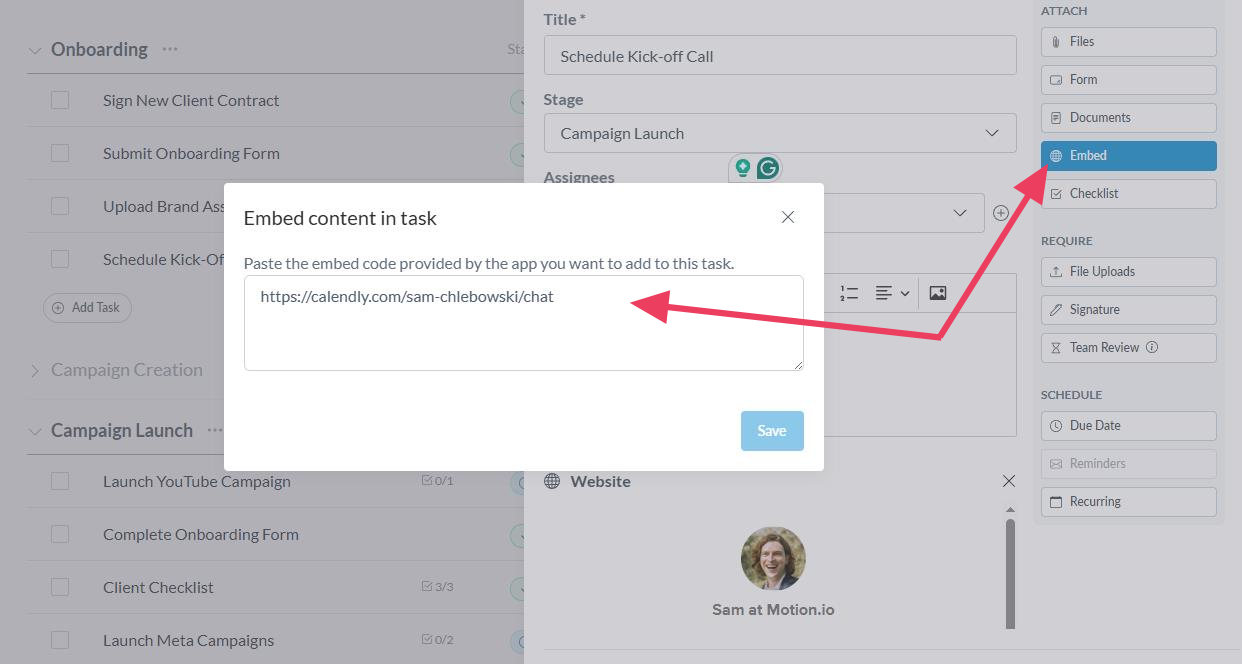
Task: Mark Client Checklist task checkbox
Action: 60,587
